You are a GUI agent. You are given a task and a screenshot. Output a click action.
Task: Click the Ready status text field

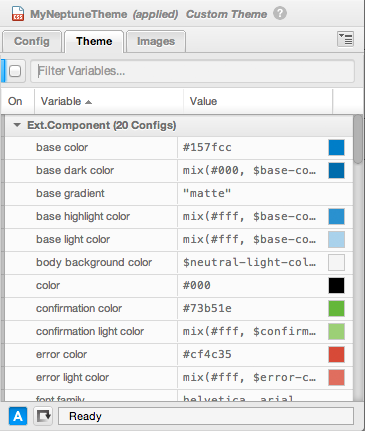pos(206,416)
